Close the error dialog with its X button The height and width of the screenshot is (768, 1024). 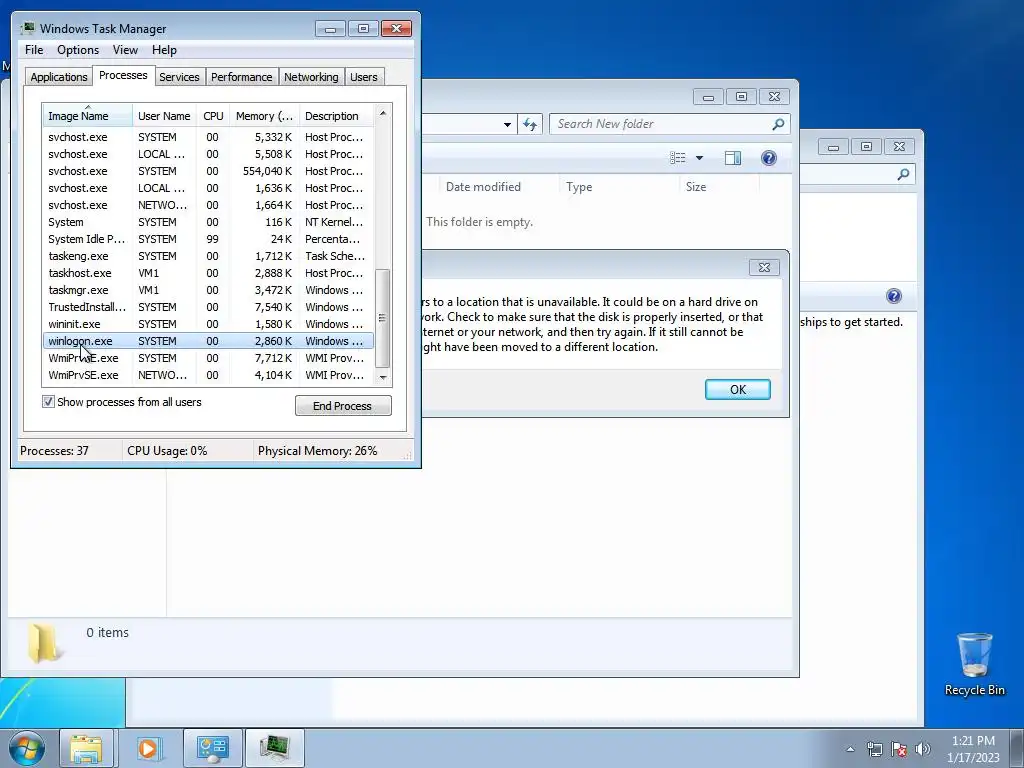point(764,267)
